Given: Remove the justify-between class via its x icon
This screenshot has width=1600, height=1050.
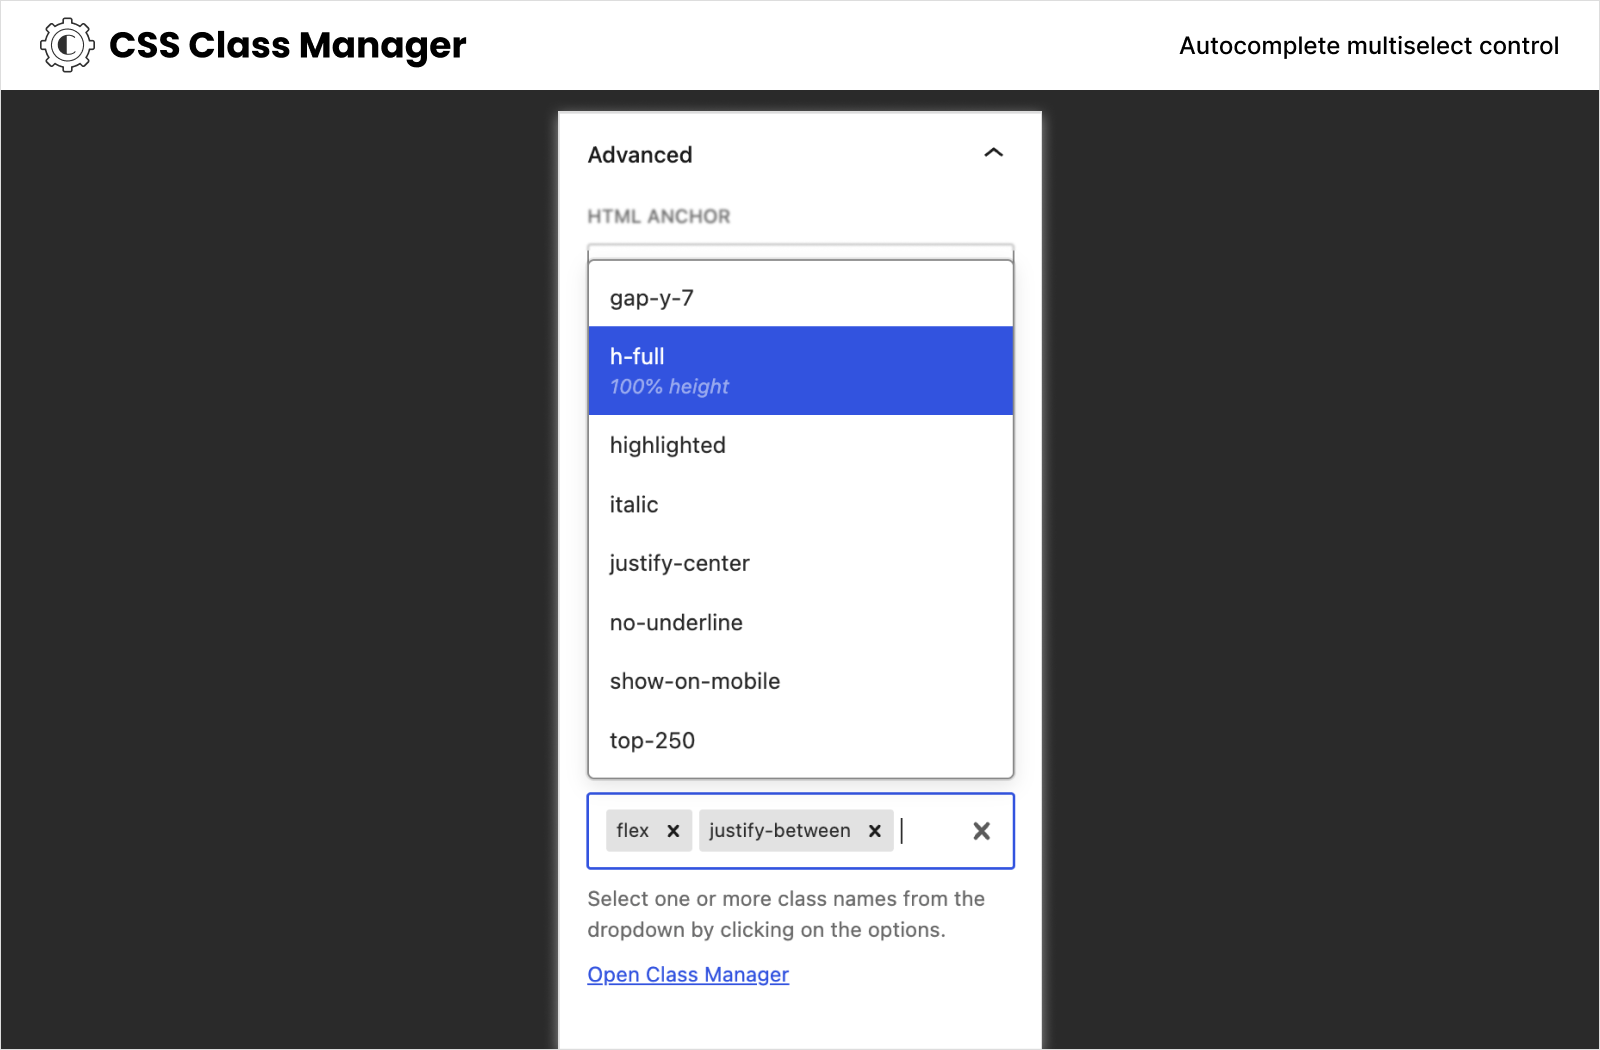Looking at the screenshot, I should [873, 830].
